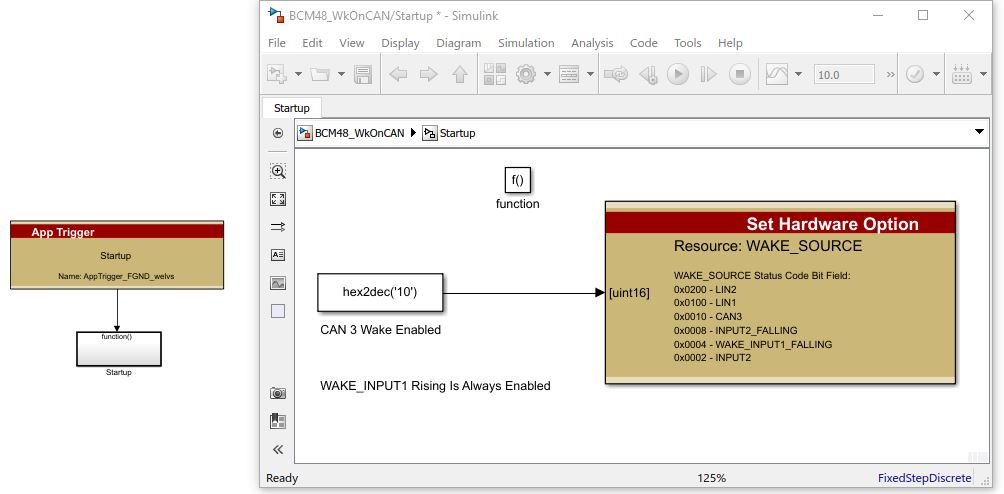Click the Image insertion palette icon
Viewport: 1004px width, 494px height.
278,283
